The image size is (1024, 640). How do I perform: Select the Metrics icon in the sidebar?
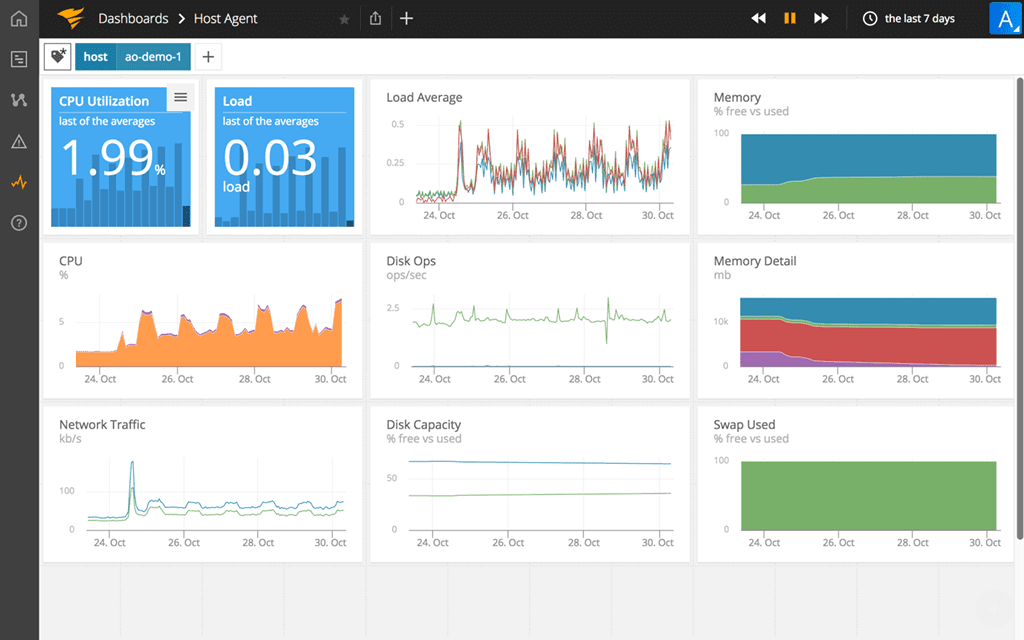(x=18, y=100)
